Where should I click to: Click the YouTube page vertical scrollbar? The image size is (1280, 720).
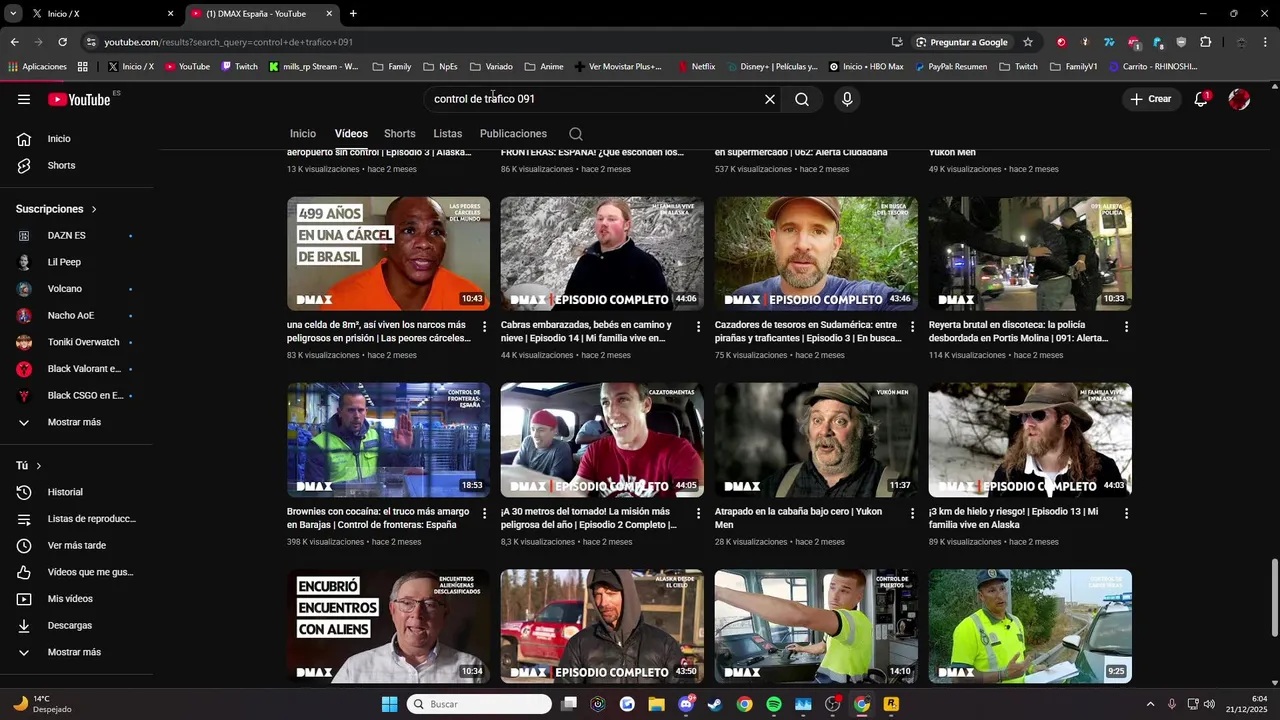click(x=1274, y=597)
